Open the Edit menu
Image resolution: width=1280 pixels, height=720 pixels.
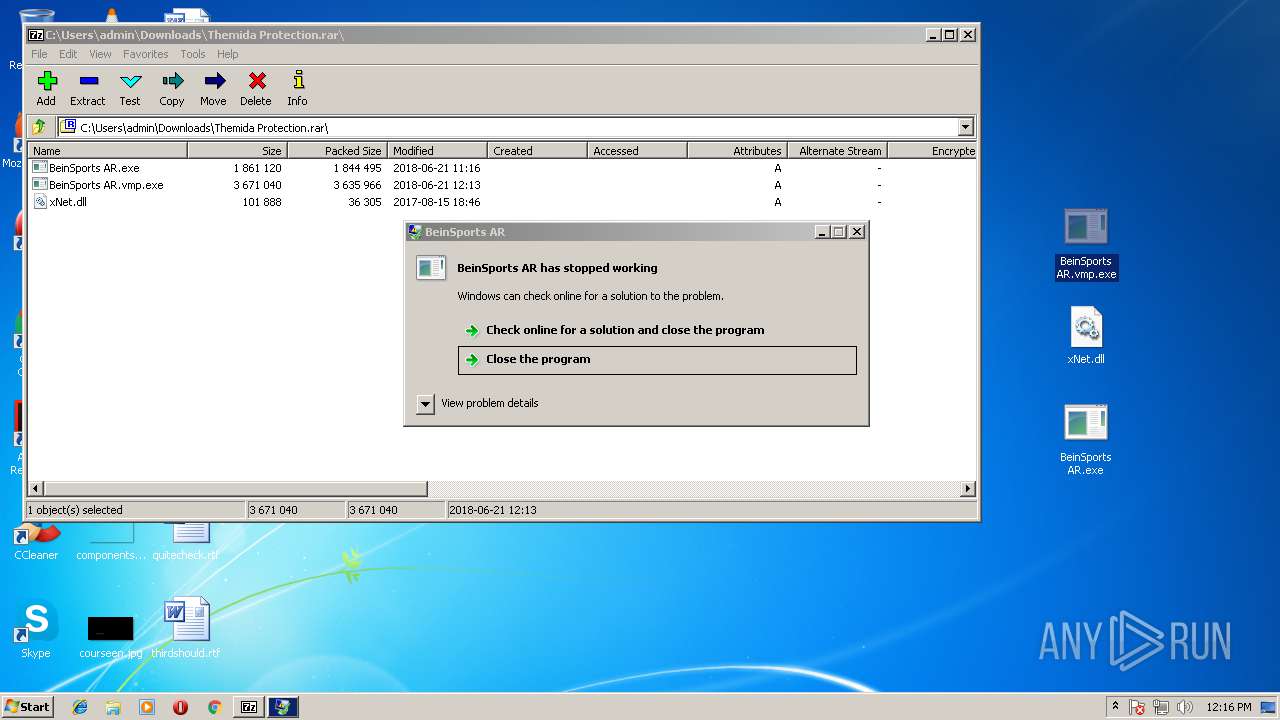[x=68, y=54]
